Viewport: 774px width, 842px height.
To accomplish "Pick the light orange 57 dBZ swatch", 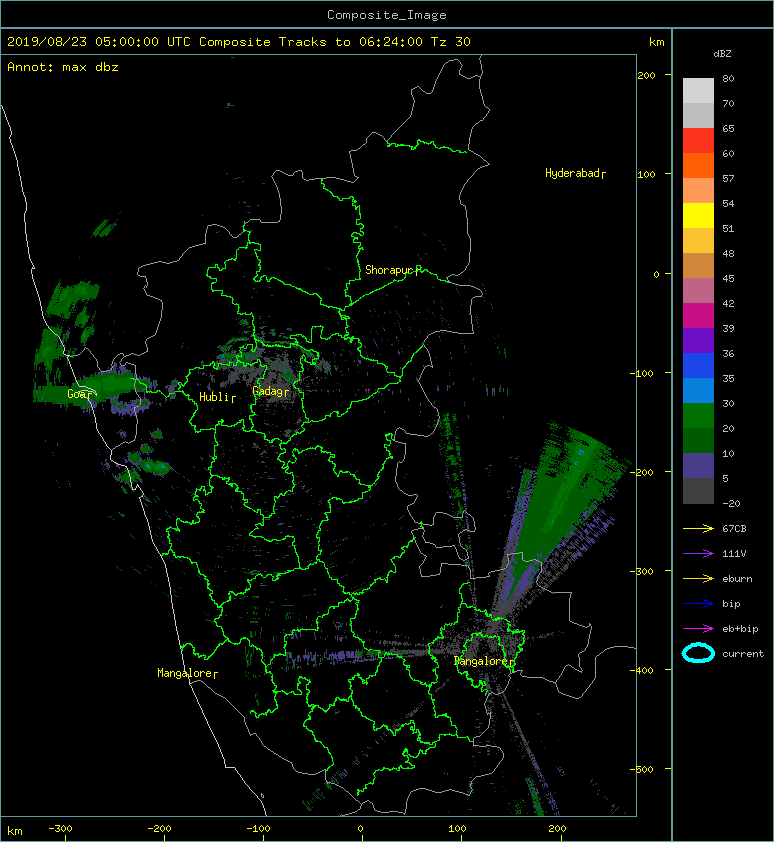I will pyautogui.click(x=698, y=191).
